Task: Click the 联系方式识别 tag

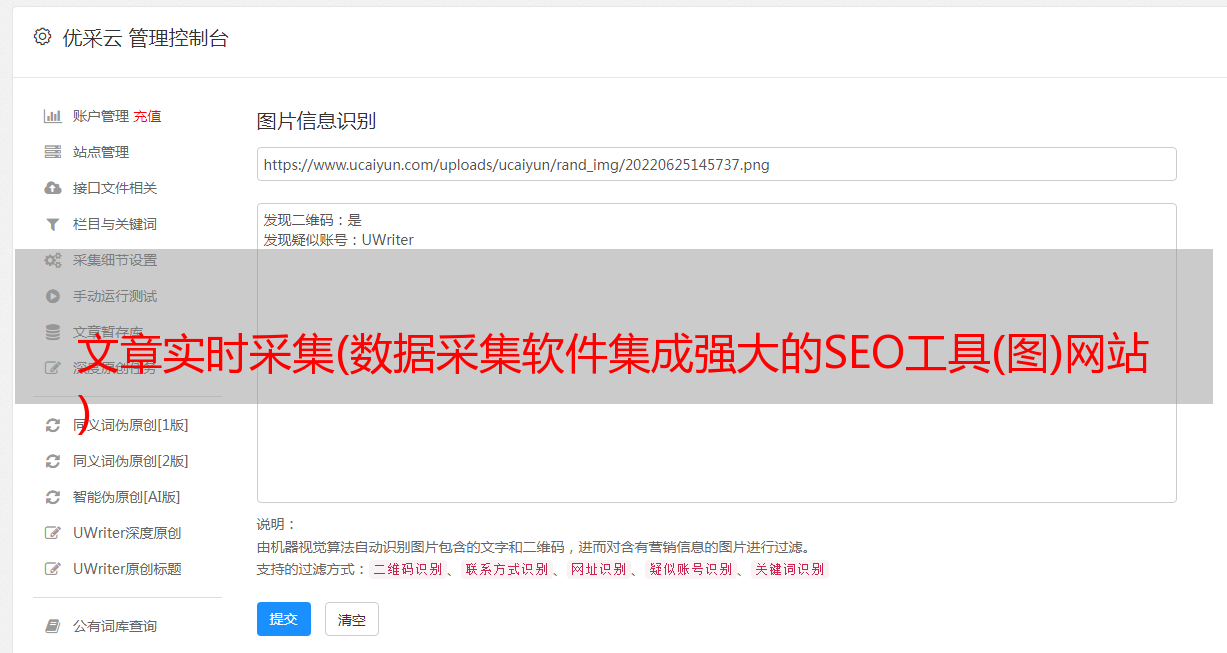Action: (506, 569)
